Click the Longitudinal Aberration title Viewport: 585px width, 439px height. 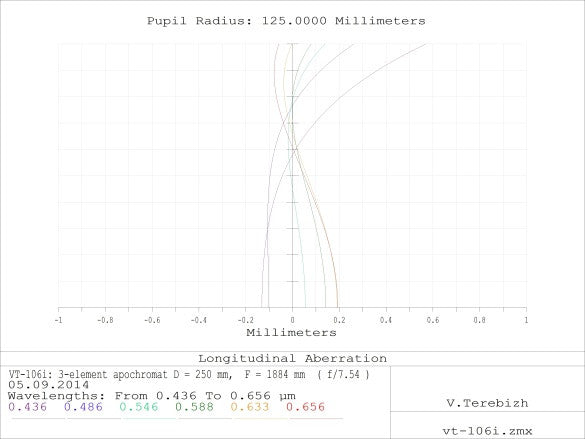coord(292,358)
